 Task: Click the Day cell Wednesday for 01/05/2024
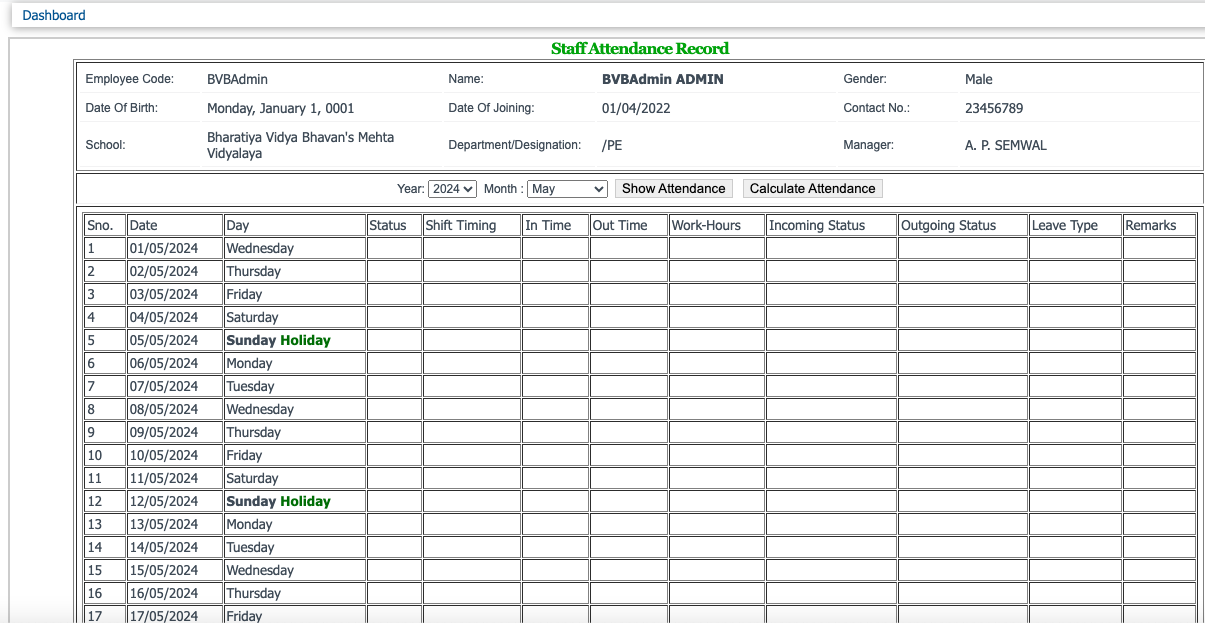coord(295,248)
